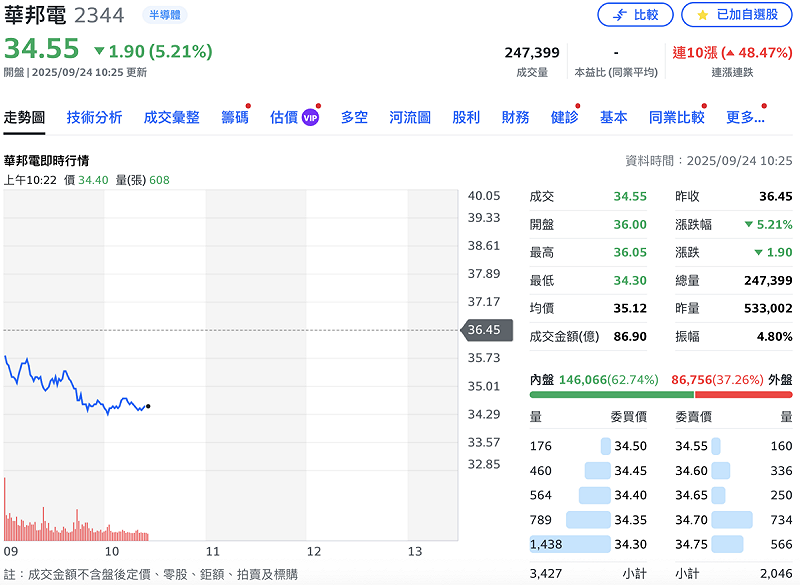Click the bid price 34.35
The width and height of the screenshot is (800, 585).
pyautogui.click(x=630, y=520)
